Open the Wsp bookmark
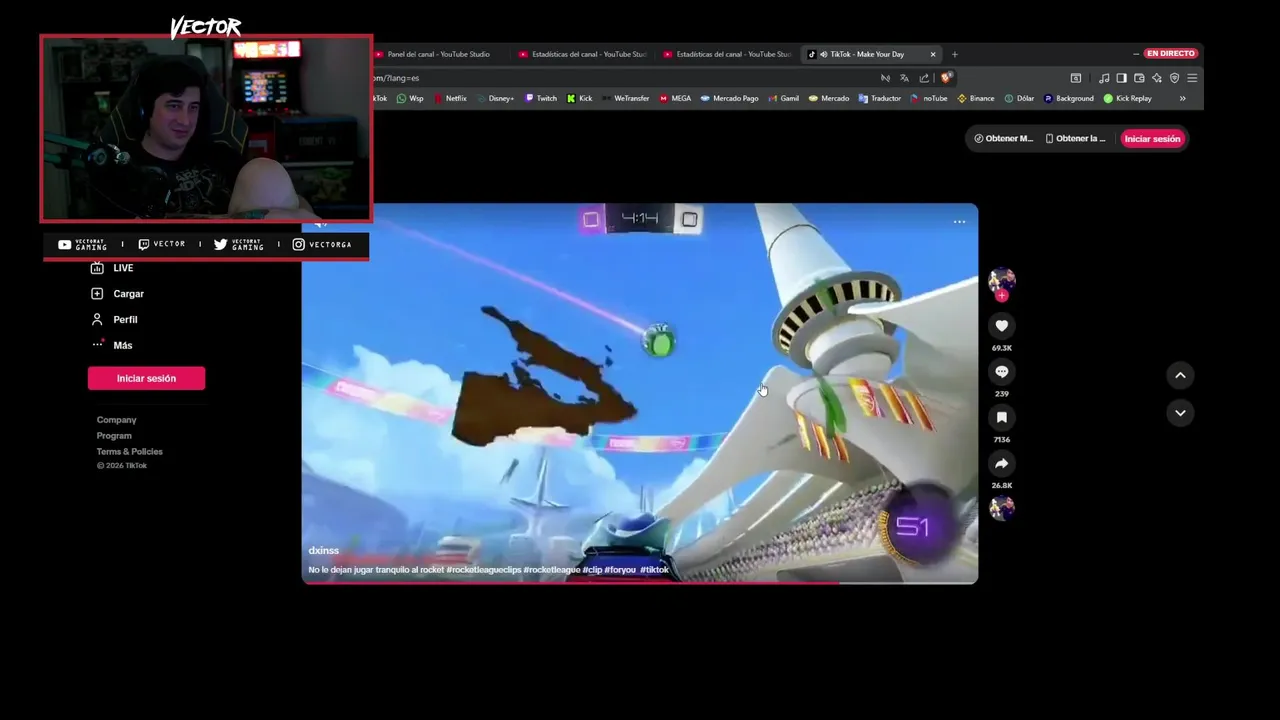 [410, 99]
